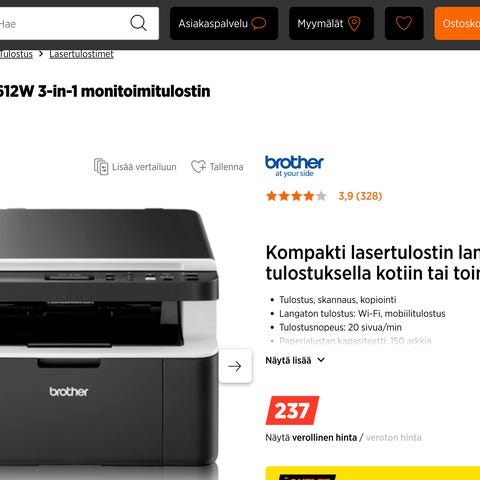Open the wishlist heart icon

pos(404,24)
